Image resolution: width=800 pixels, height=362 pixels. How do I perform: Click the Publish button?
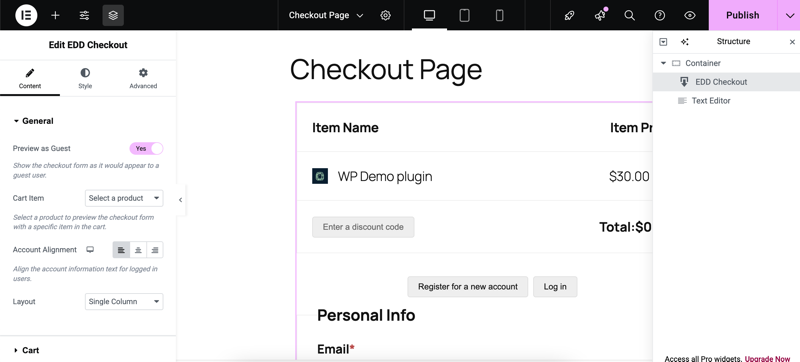(x=742, y=15)
